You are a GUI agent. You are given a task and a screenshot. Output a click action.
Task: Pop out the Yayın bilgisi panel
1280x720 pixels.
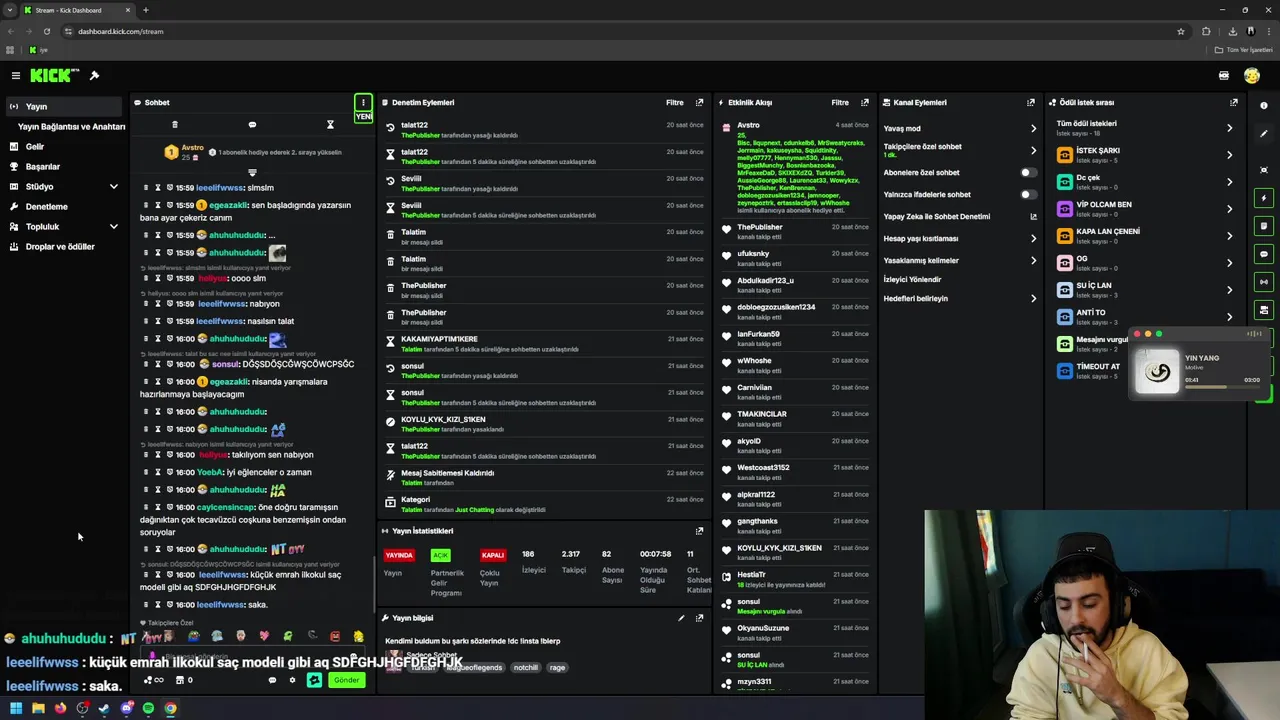click(x=699, y=618)
